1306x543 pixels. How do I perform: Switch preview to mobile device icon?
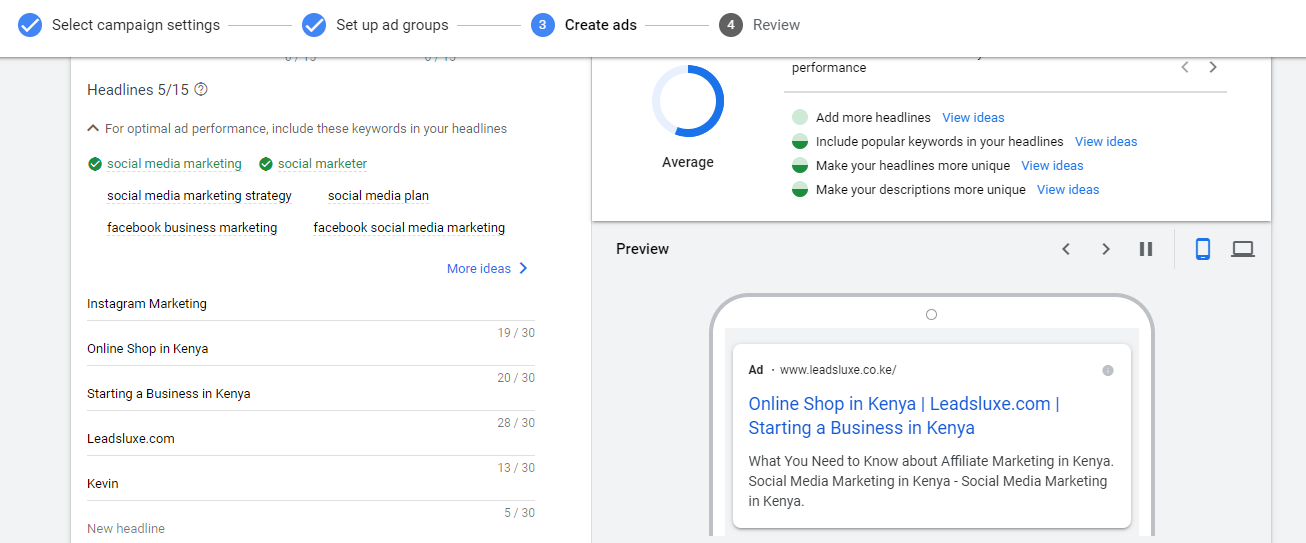point(1203,249)
